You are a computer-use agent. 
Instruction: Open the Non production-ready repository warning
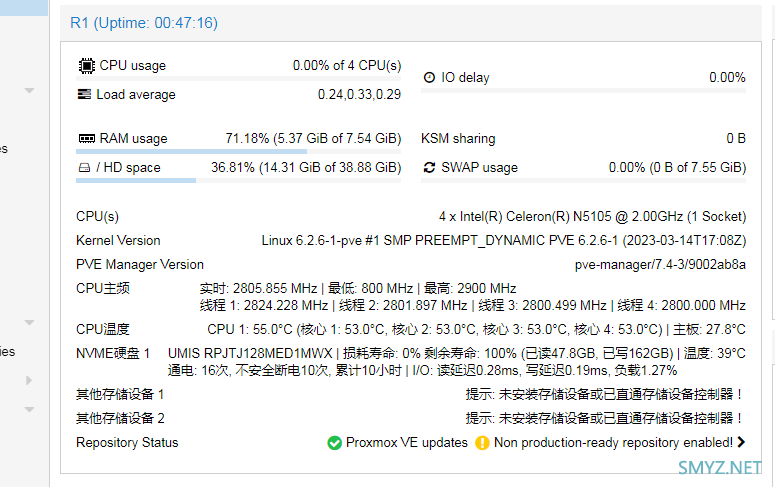(613, 443)
